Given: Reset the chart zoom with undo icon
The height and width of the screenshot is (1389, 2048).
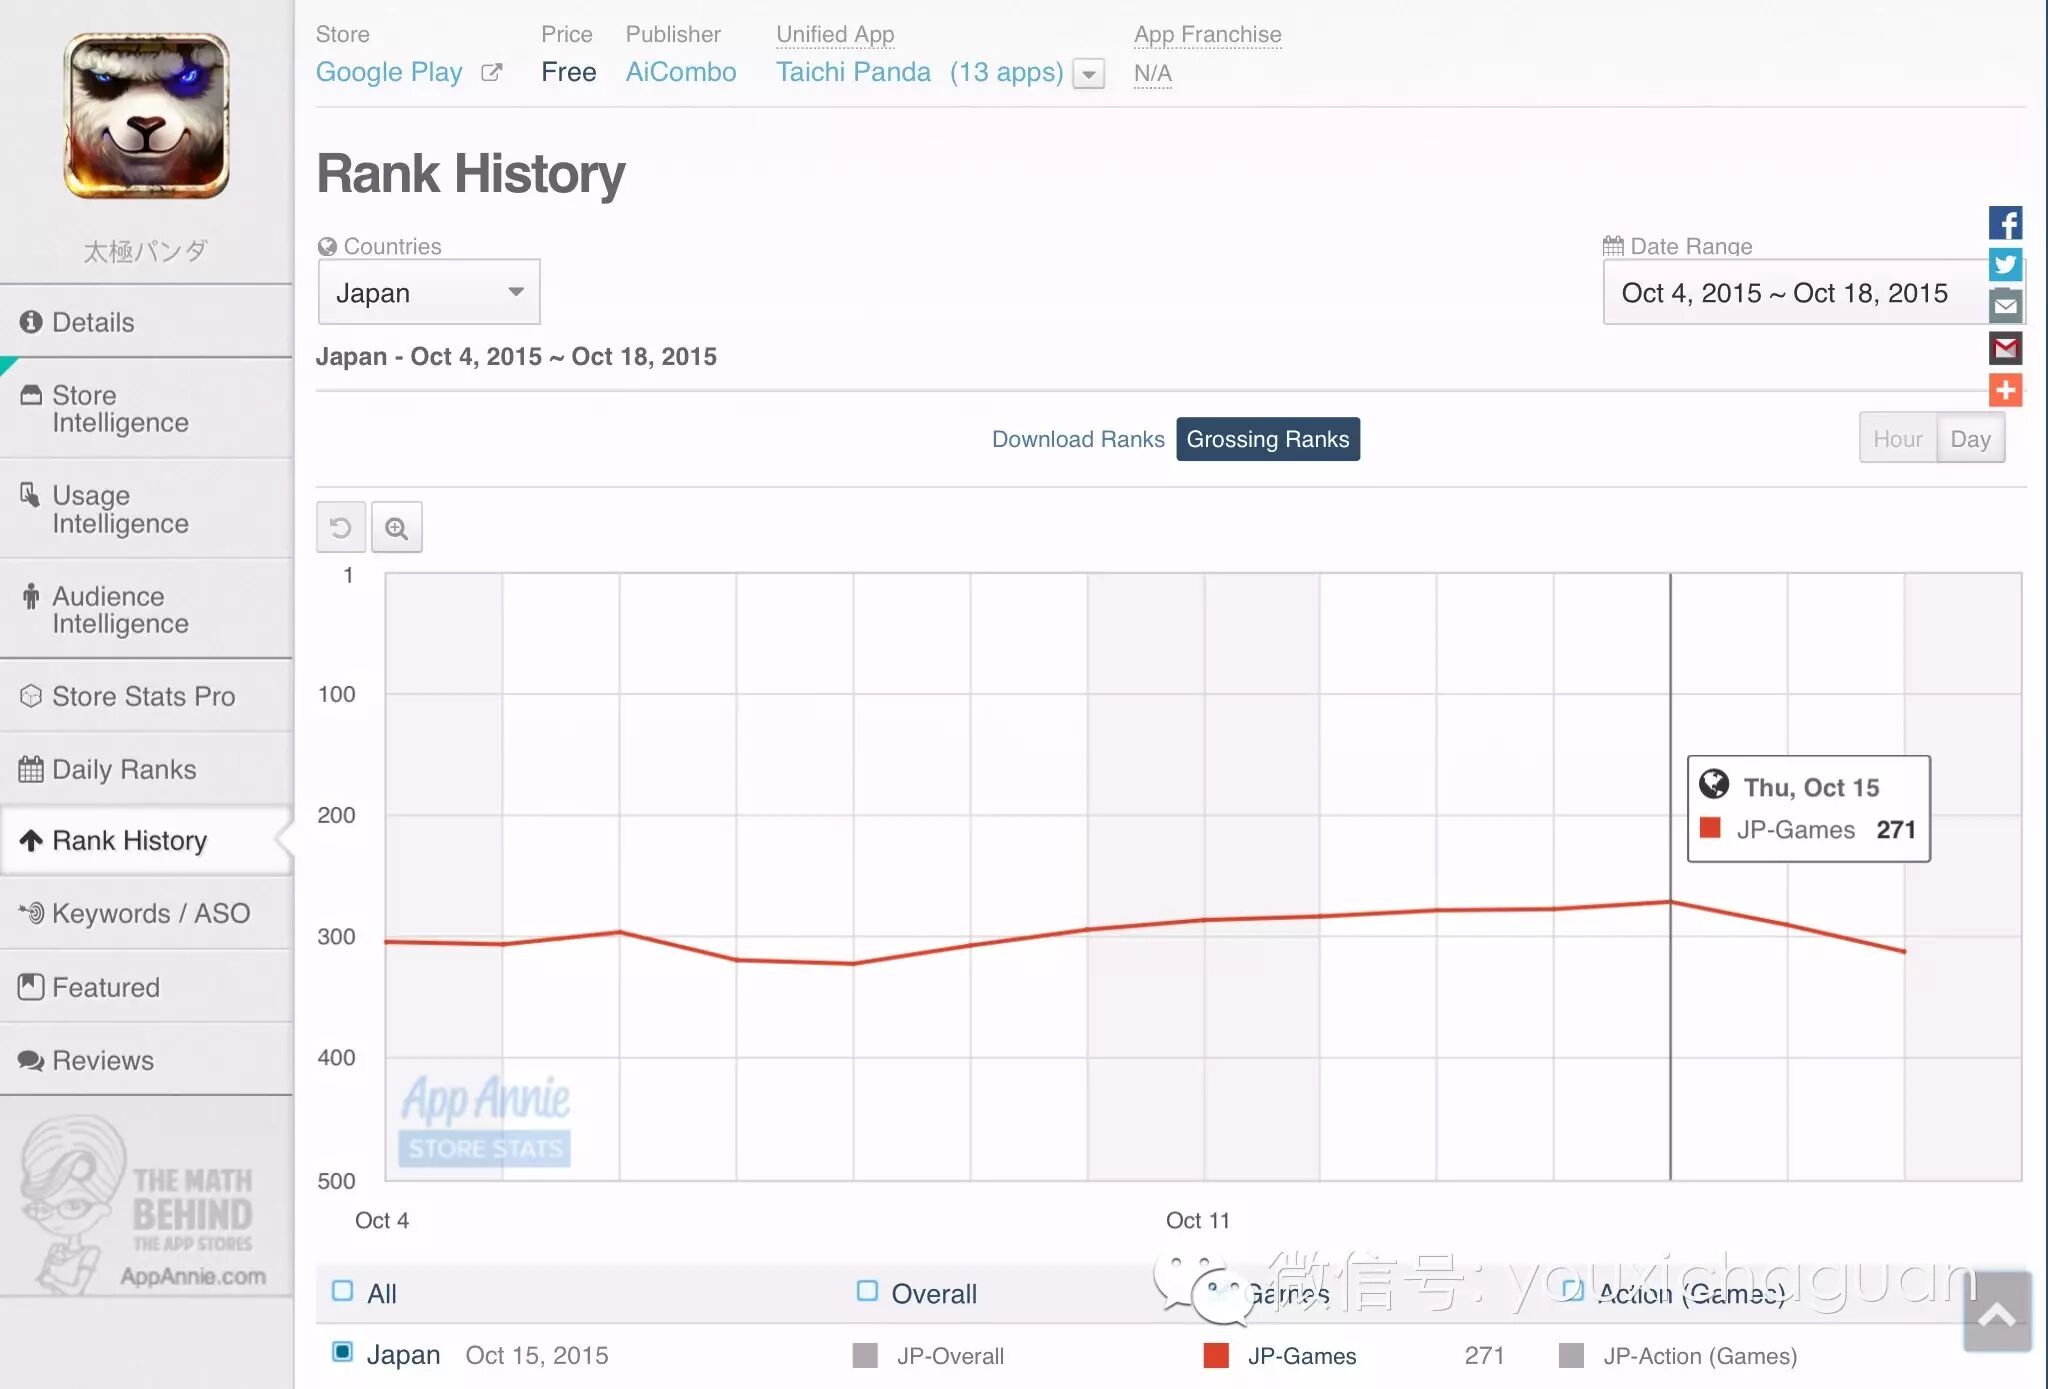Looking at the screenshot, I should click(x=341, y=528).
